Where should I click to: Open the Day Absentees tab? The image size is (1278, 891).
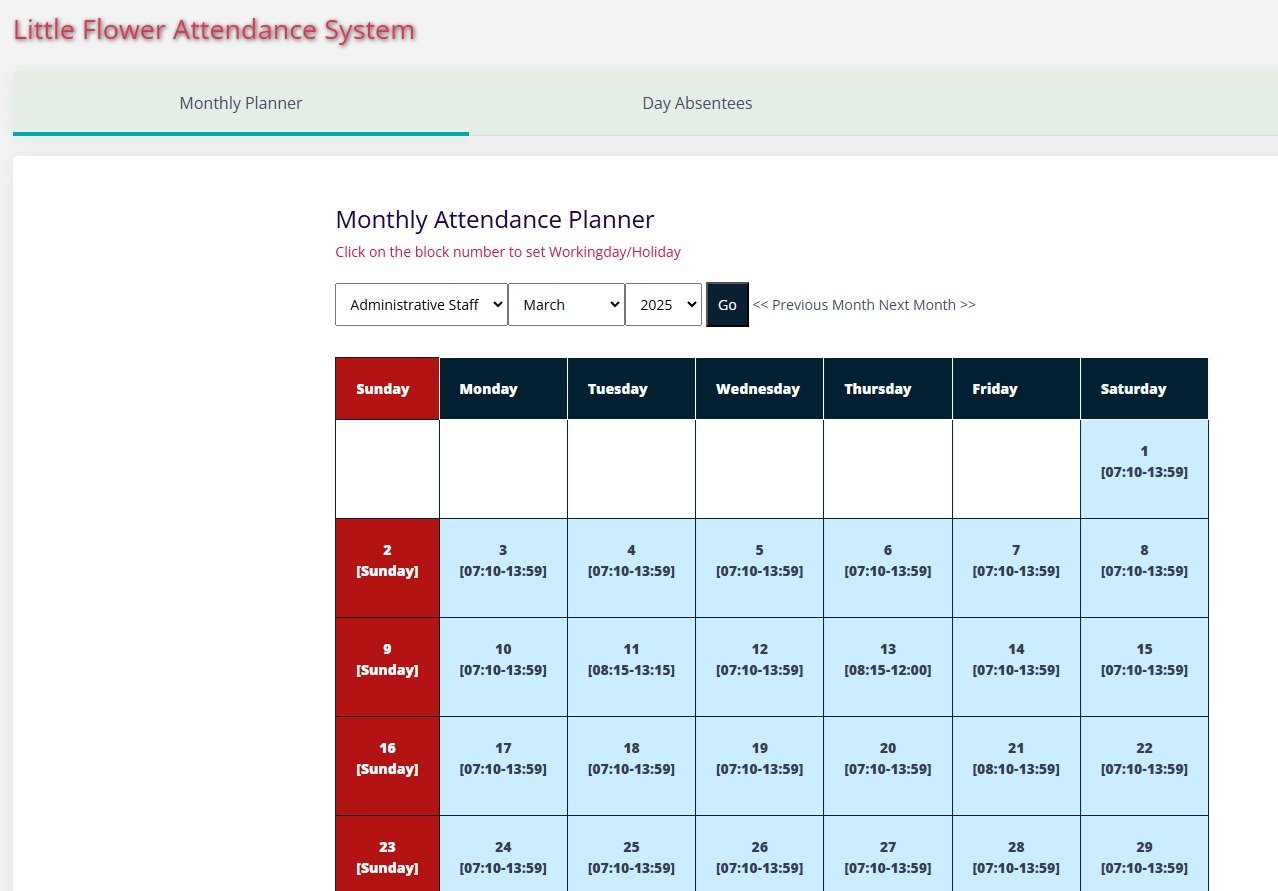pyautogui.click(x=697, y=103)
